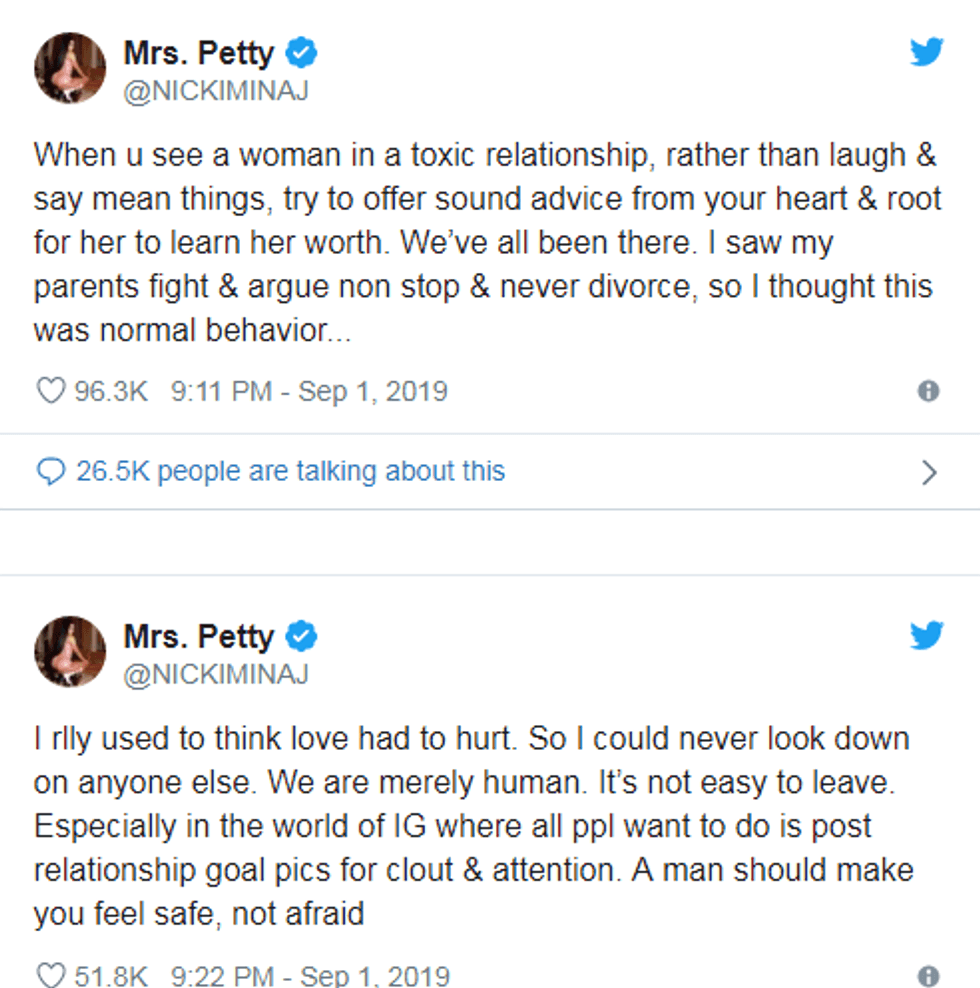Expand conversation using the right chevron arrow
Image resolution: width=980 pixels, height=988 pixels.
pyautogui.click(x=928, y=472)
